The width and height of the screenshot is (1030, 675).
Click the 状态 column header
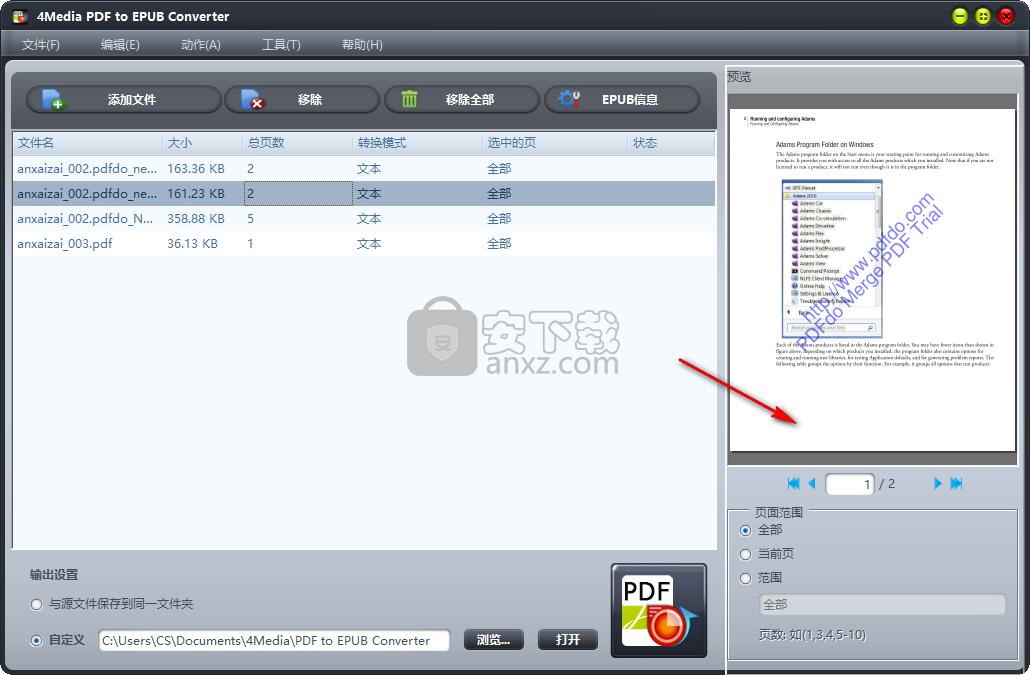(x=671, y=143)
